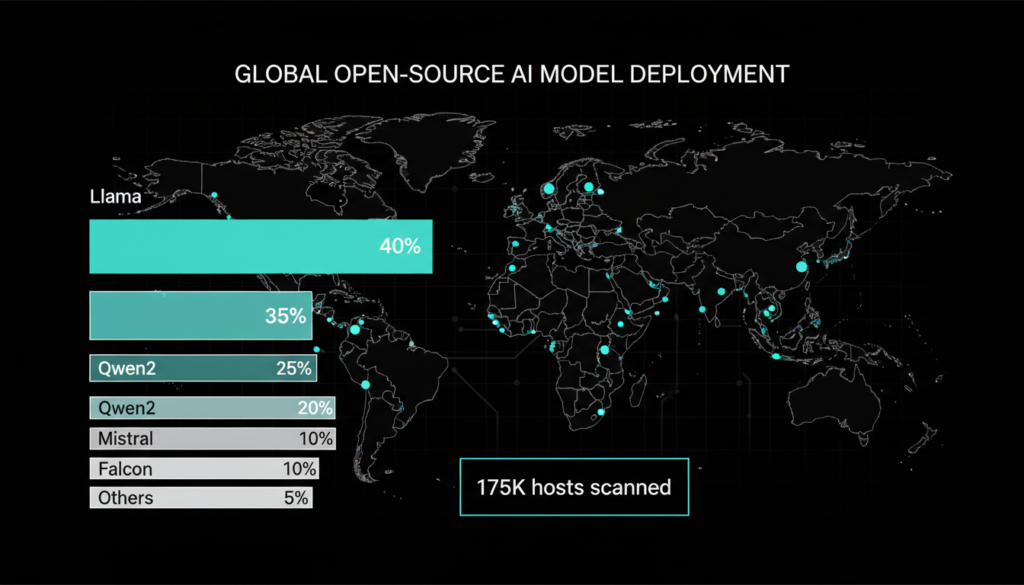Click the "175K hosts scanned" box
Viewport: 1024px width, 585px height.
tap(574, 487)
